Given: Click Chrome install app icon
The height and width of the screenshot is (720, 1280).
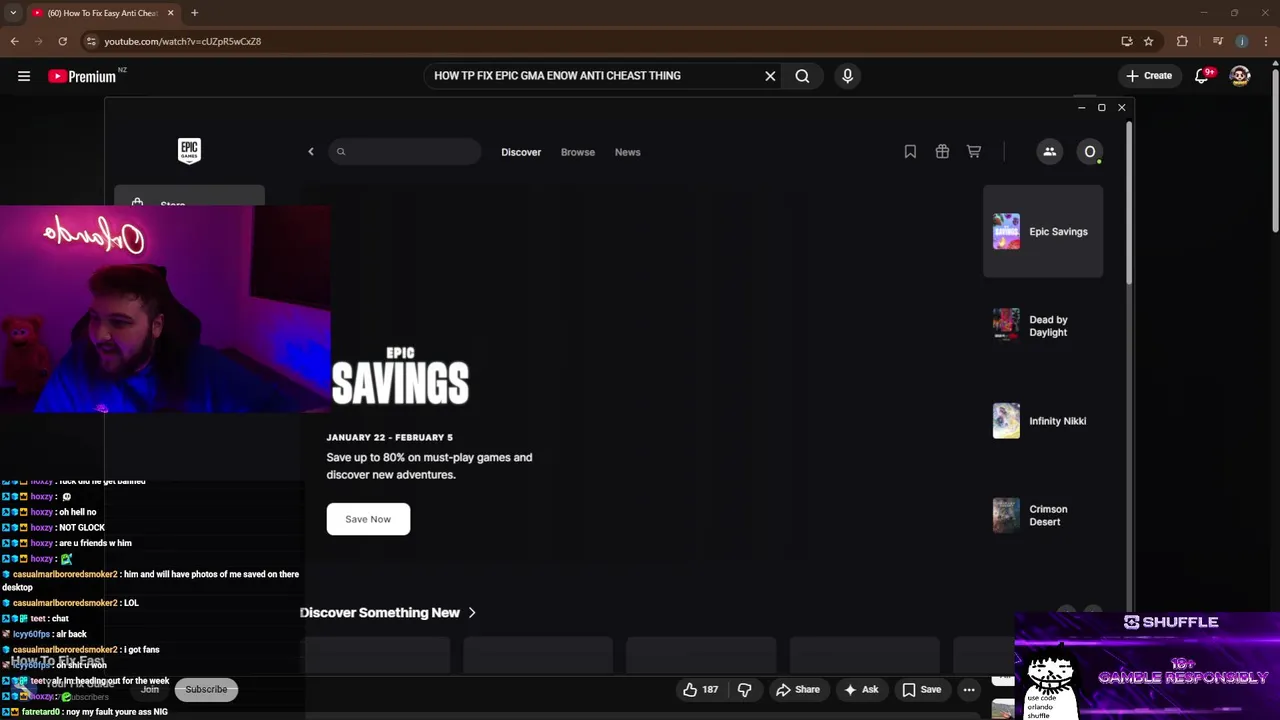Looking at the screenshot, I should (x=1127, y=41).
